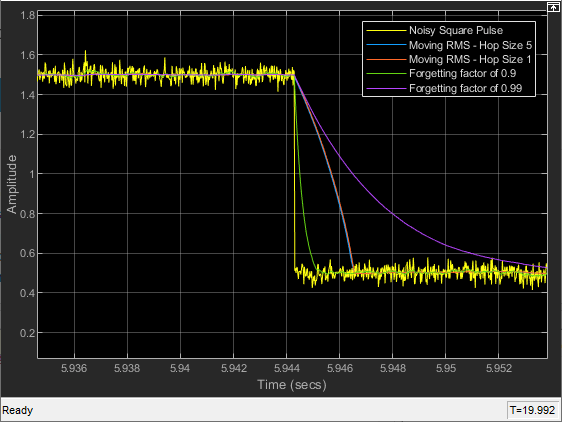Click the 0.6 y-axis tick label
Image resolution: width=562 pixels, height=422 pixels.
point(27,253)
